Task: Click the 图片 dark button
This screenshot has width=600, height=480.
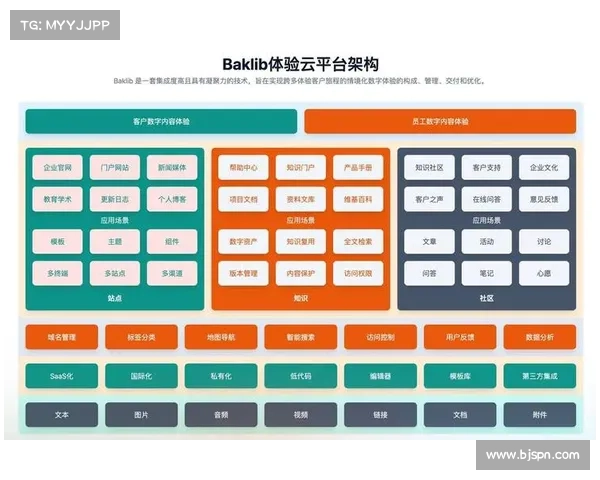Action: click(141, 415)
